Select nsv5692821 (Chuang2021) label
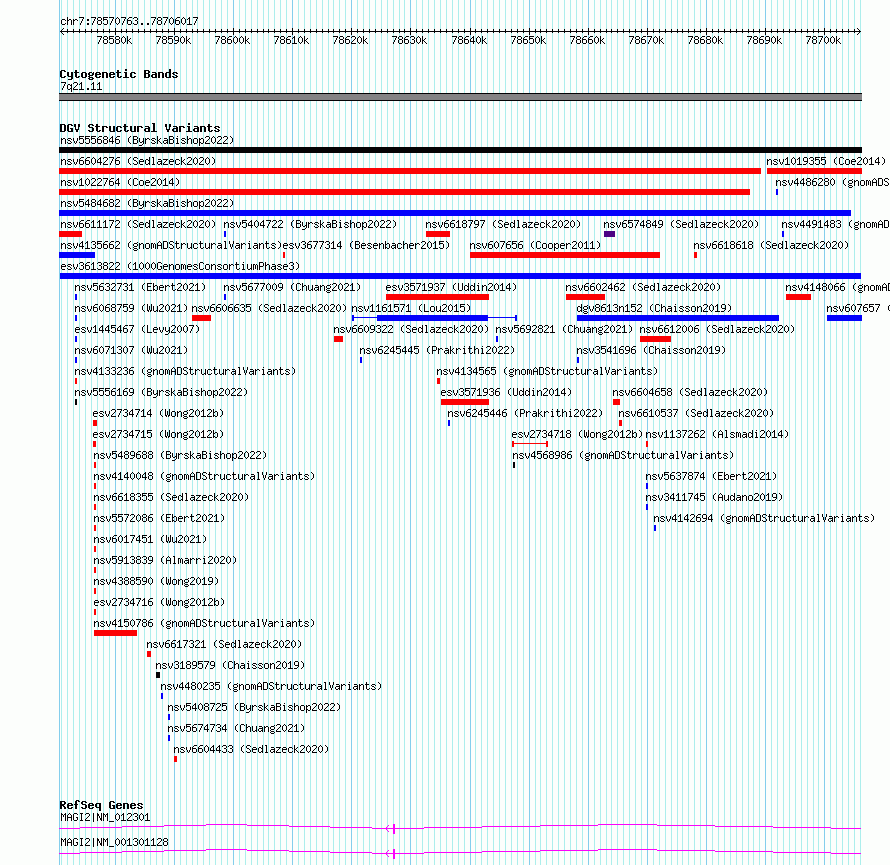This screenshot has height=865, width=890. [x=564, y=329]
